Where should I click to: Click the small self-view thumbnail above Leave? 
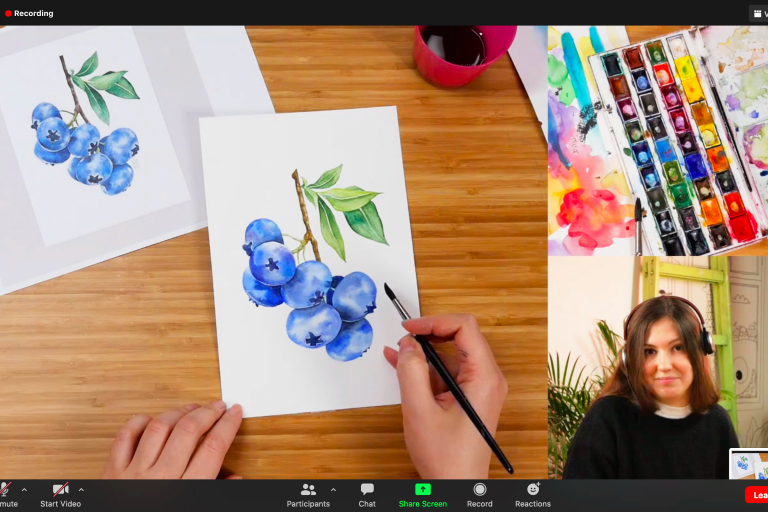(749, 464)
